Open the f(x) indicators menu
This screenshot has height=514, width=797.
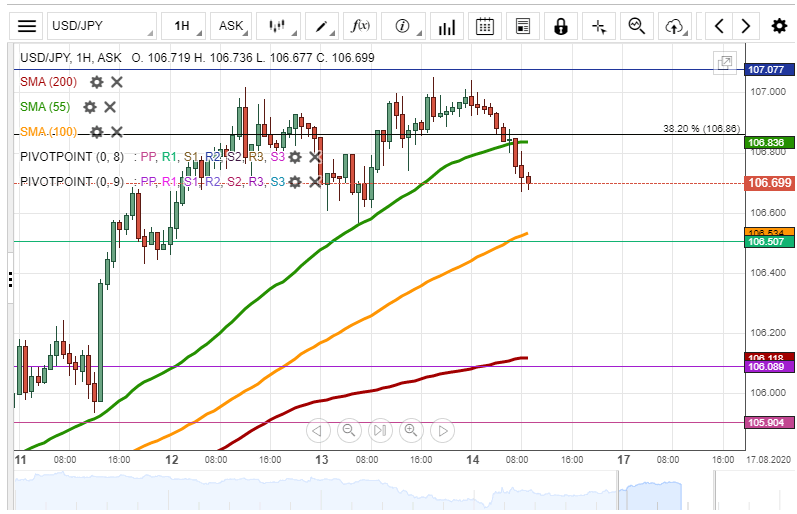(358, 26)
